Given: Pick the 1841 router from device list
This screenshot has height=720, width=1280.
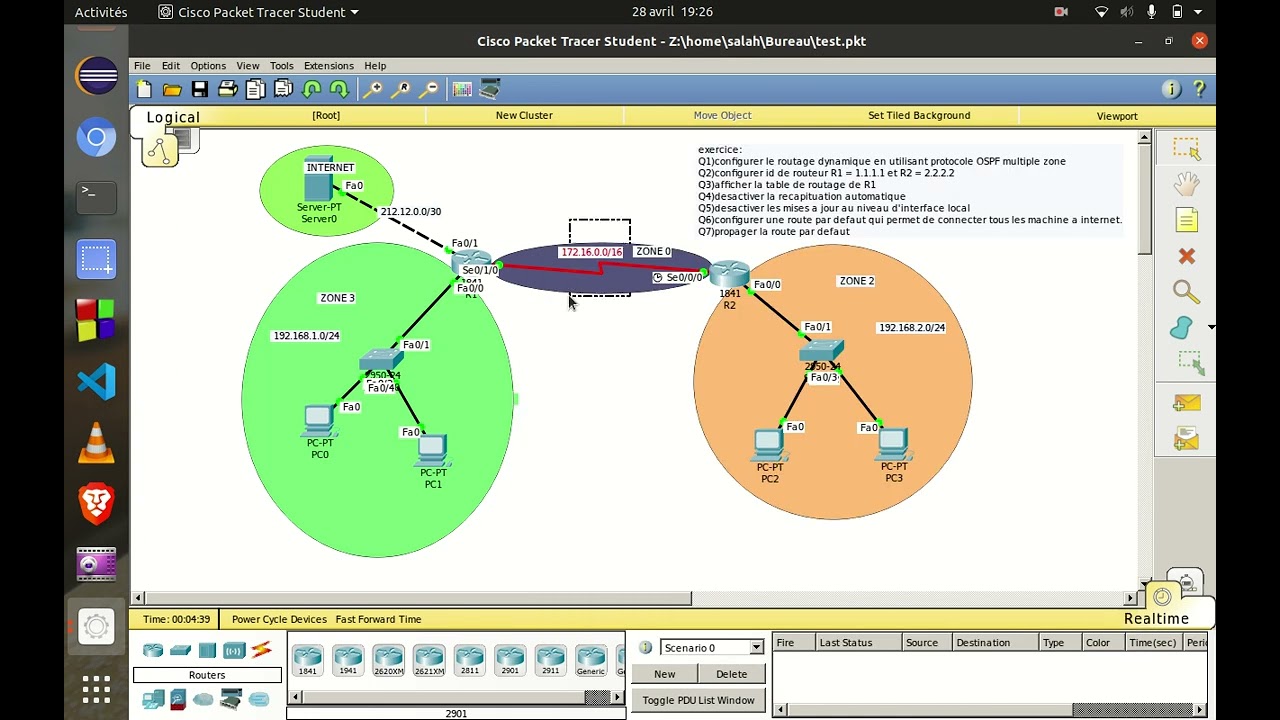Looking at the screenshot, I should pos(307,660).
